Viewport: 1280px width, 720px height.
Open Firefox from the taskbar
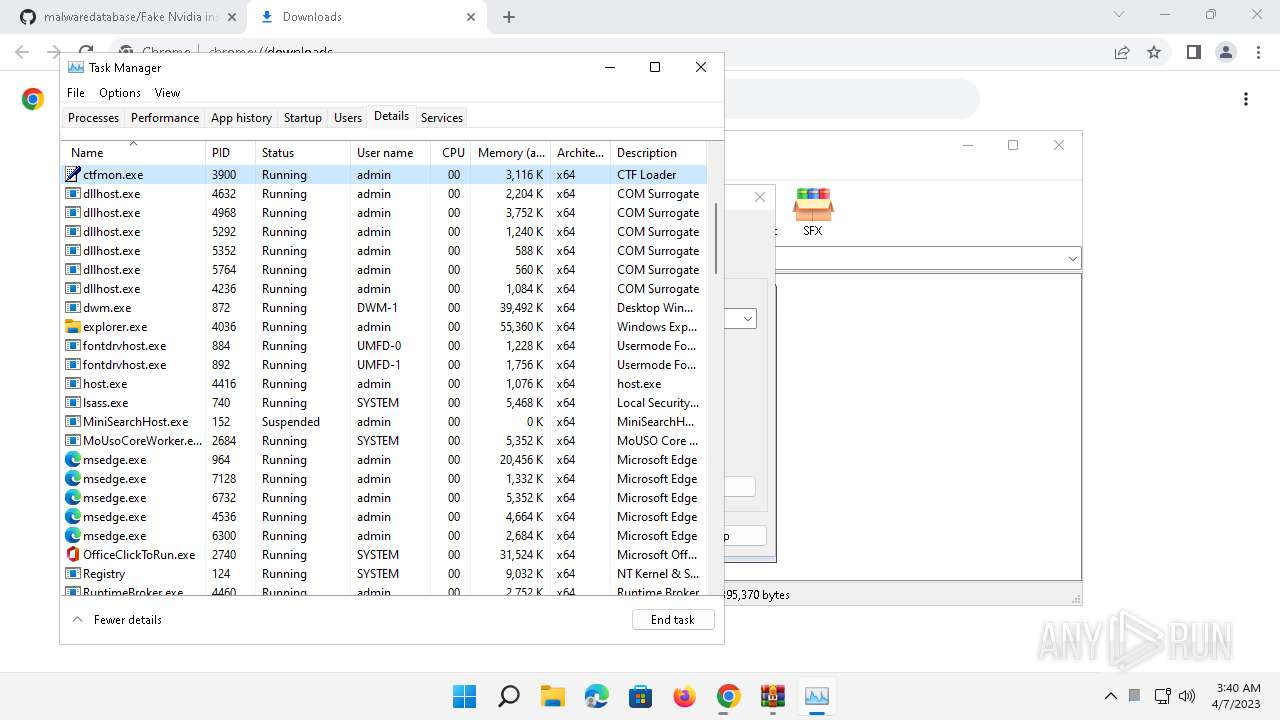click(x=685, y=696)
